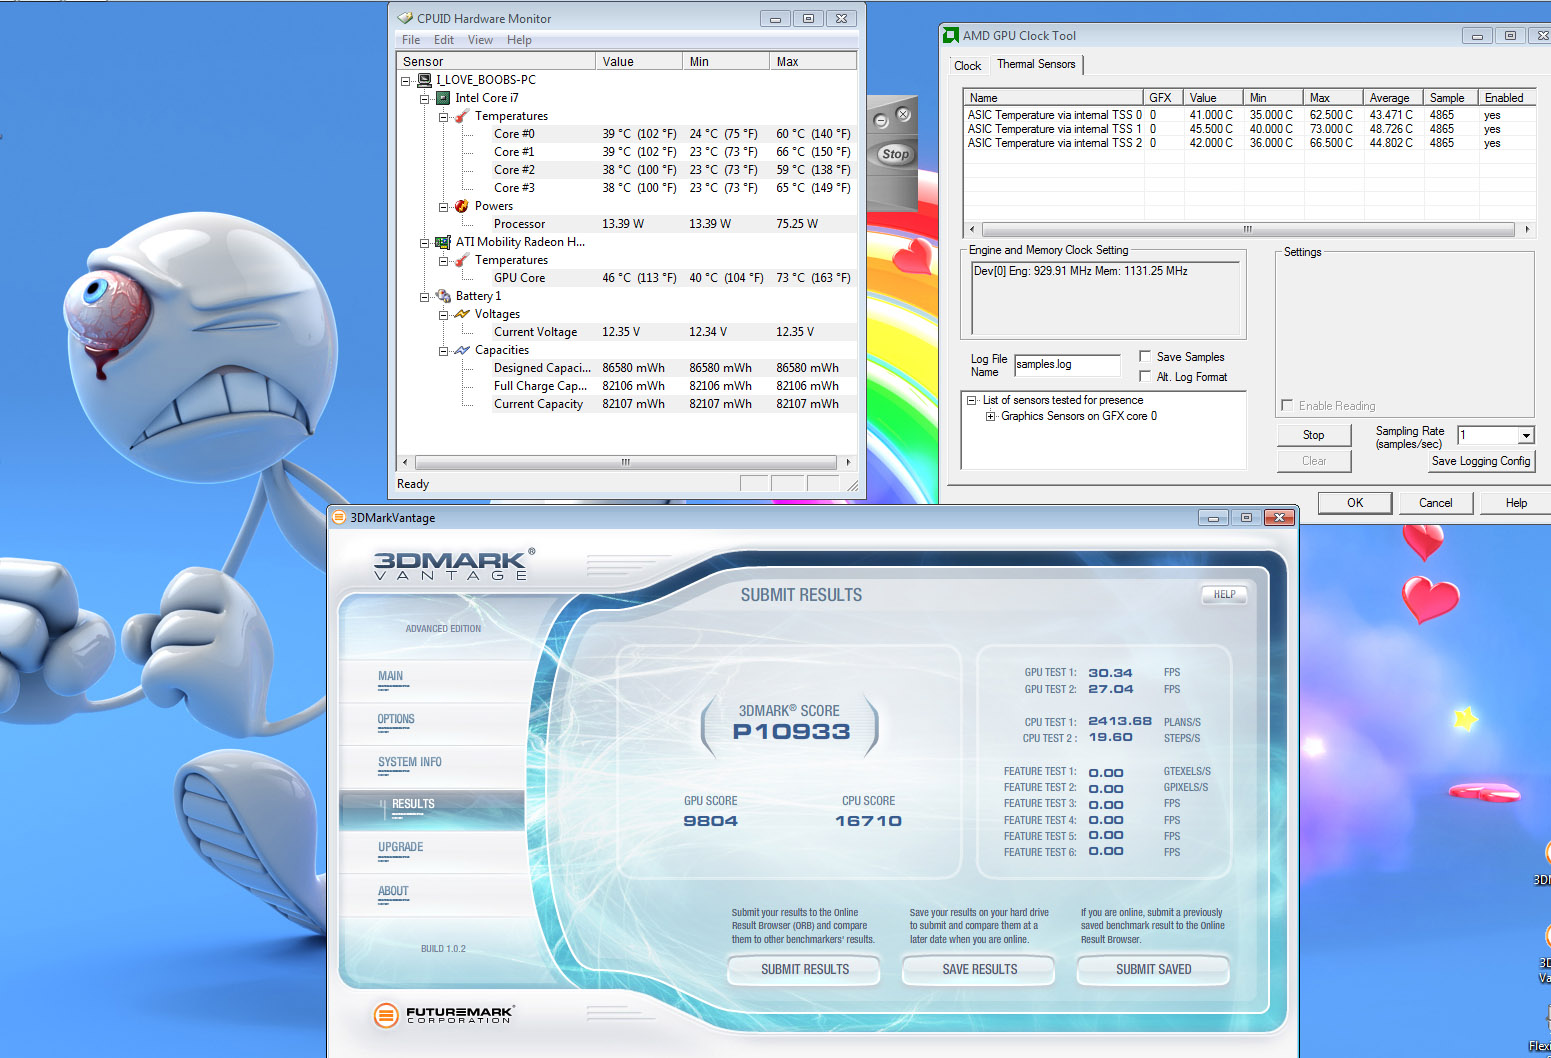Click Hardware Monitor horizontal scrollbar thumb
Screen dimensions: 1551x1058
pyautogui.click(x=626, y=462)
